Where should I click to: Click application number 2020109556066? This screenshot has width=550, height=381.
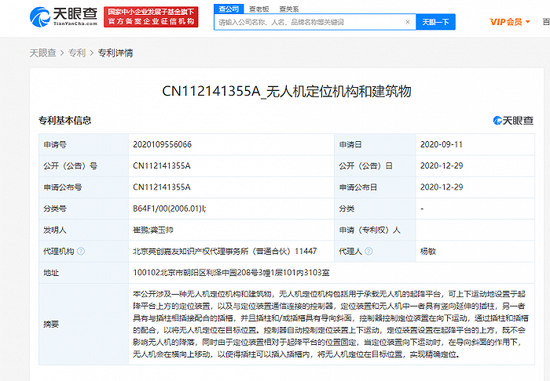[x=162, y=145]
